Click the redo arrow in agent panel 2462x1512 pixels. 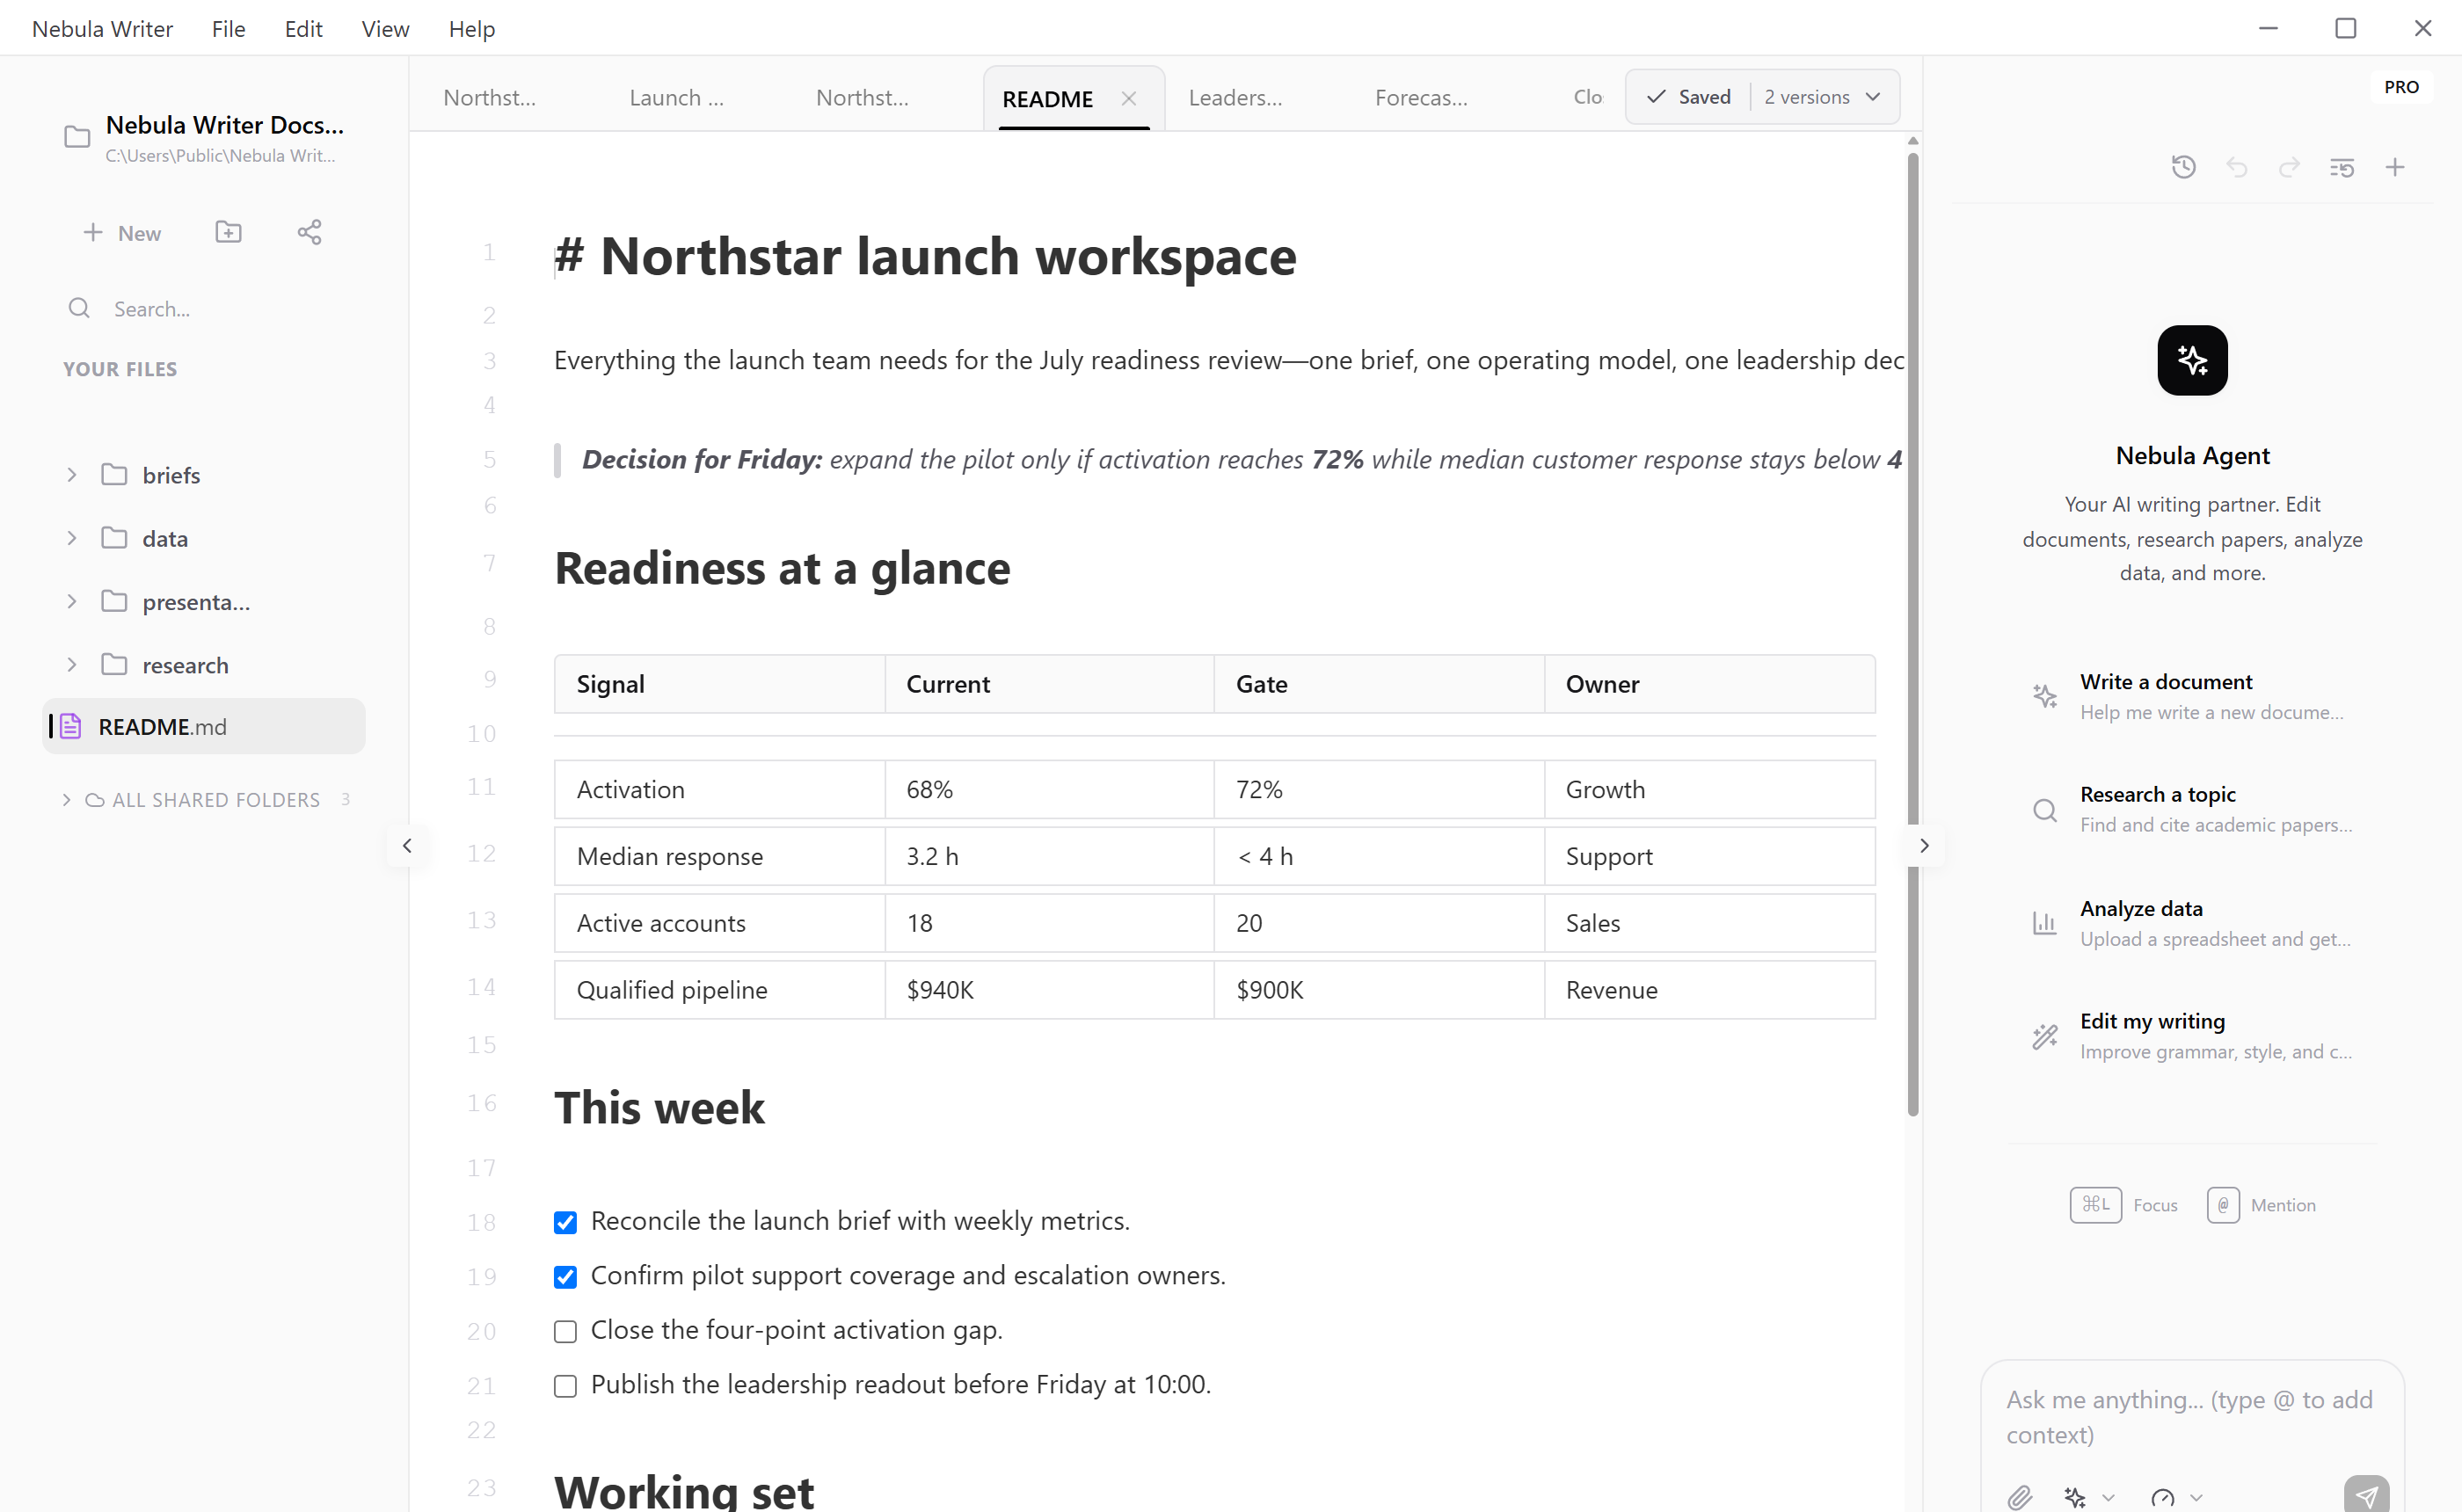2289,167
